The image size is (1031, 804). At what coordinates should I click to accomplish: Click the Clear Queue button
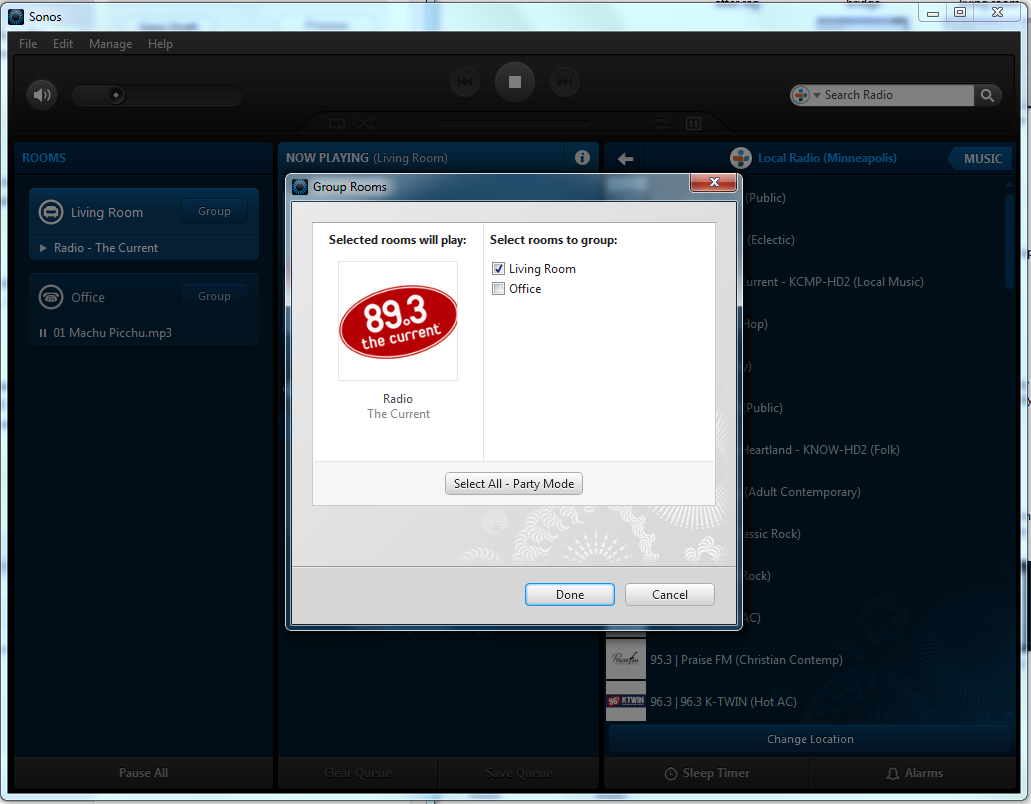[358, 773]
